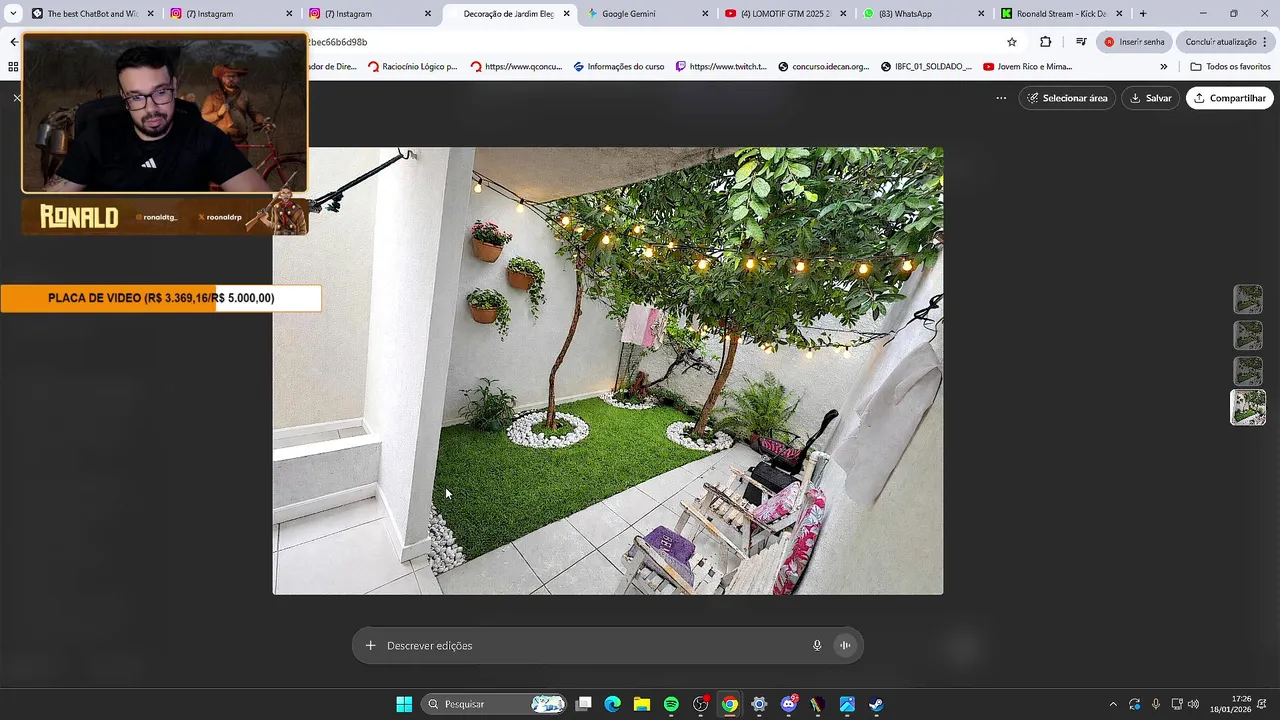Open the volume speaker tray icon
The height and width of the screenshot is (720, 1280).
pyautogui.click(x=1193, y=704)
